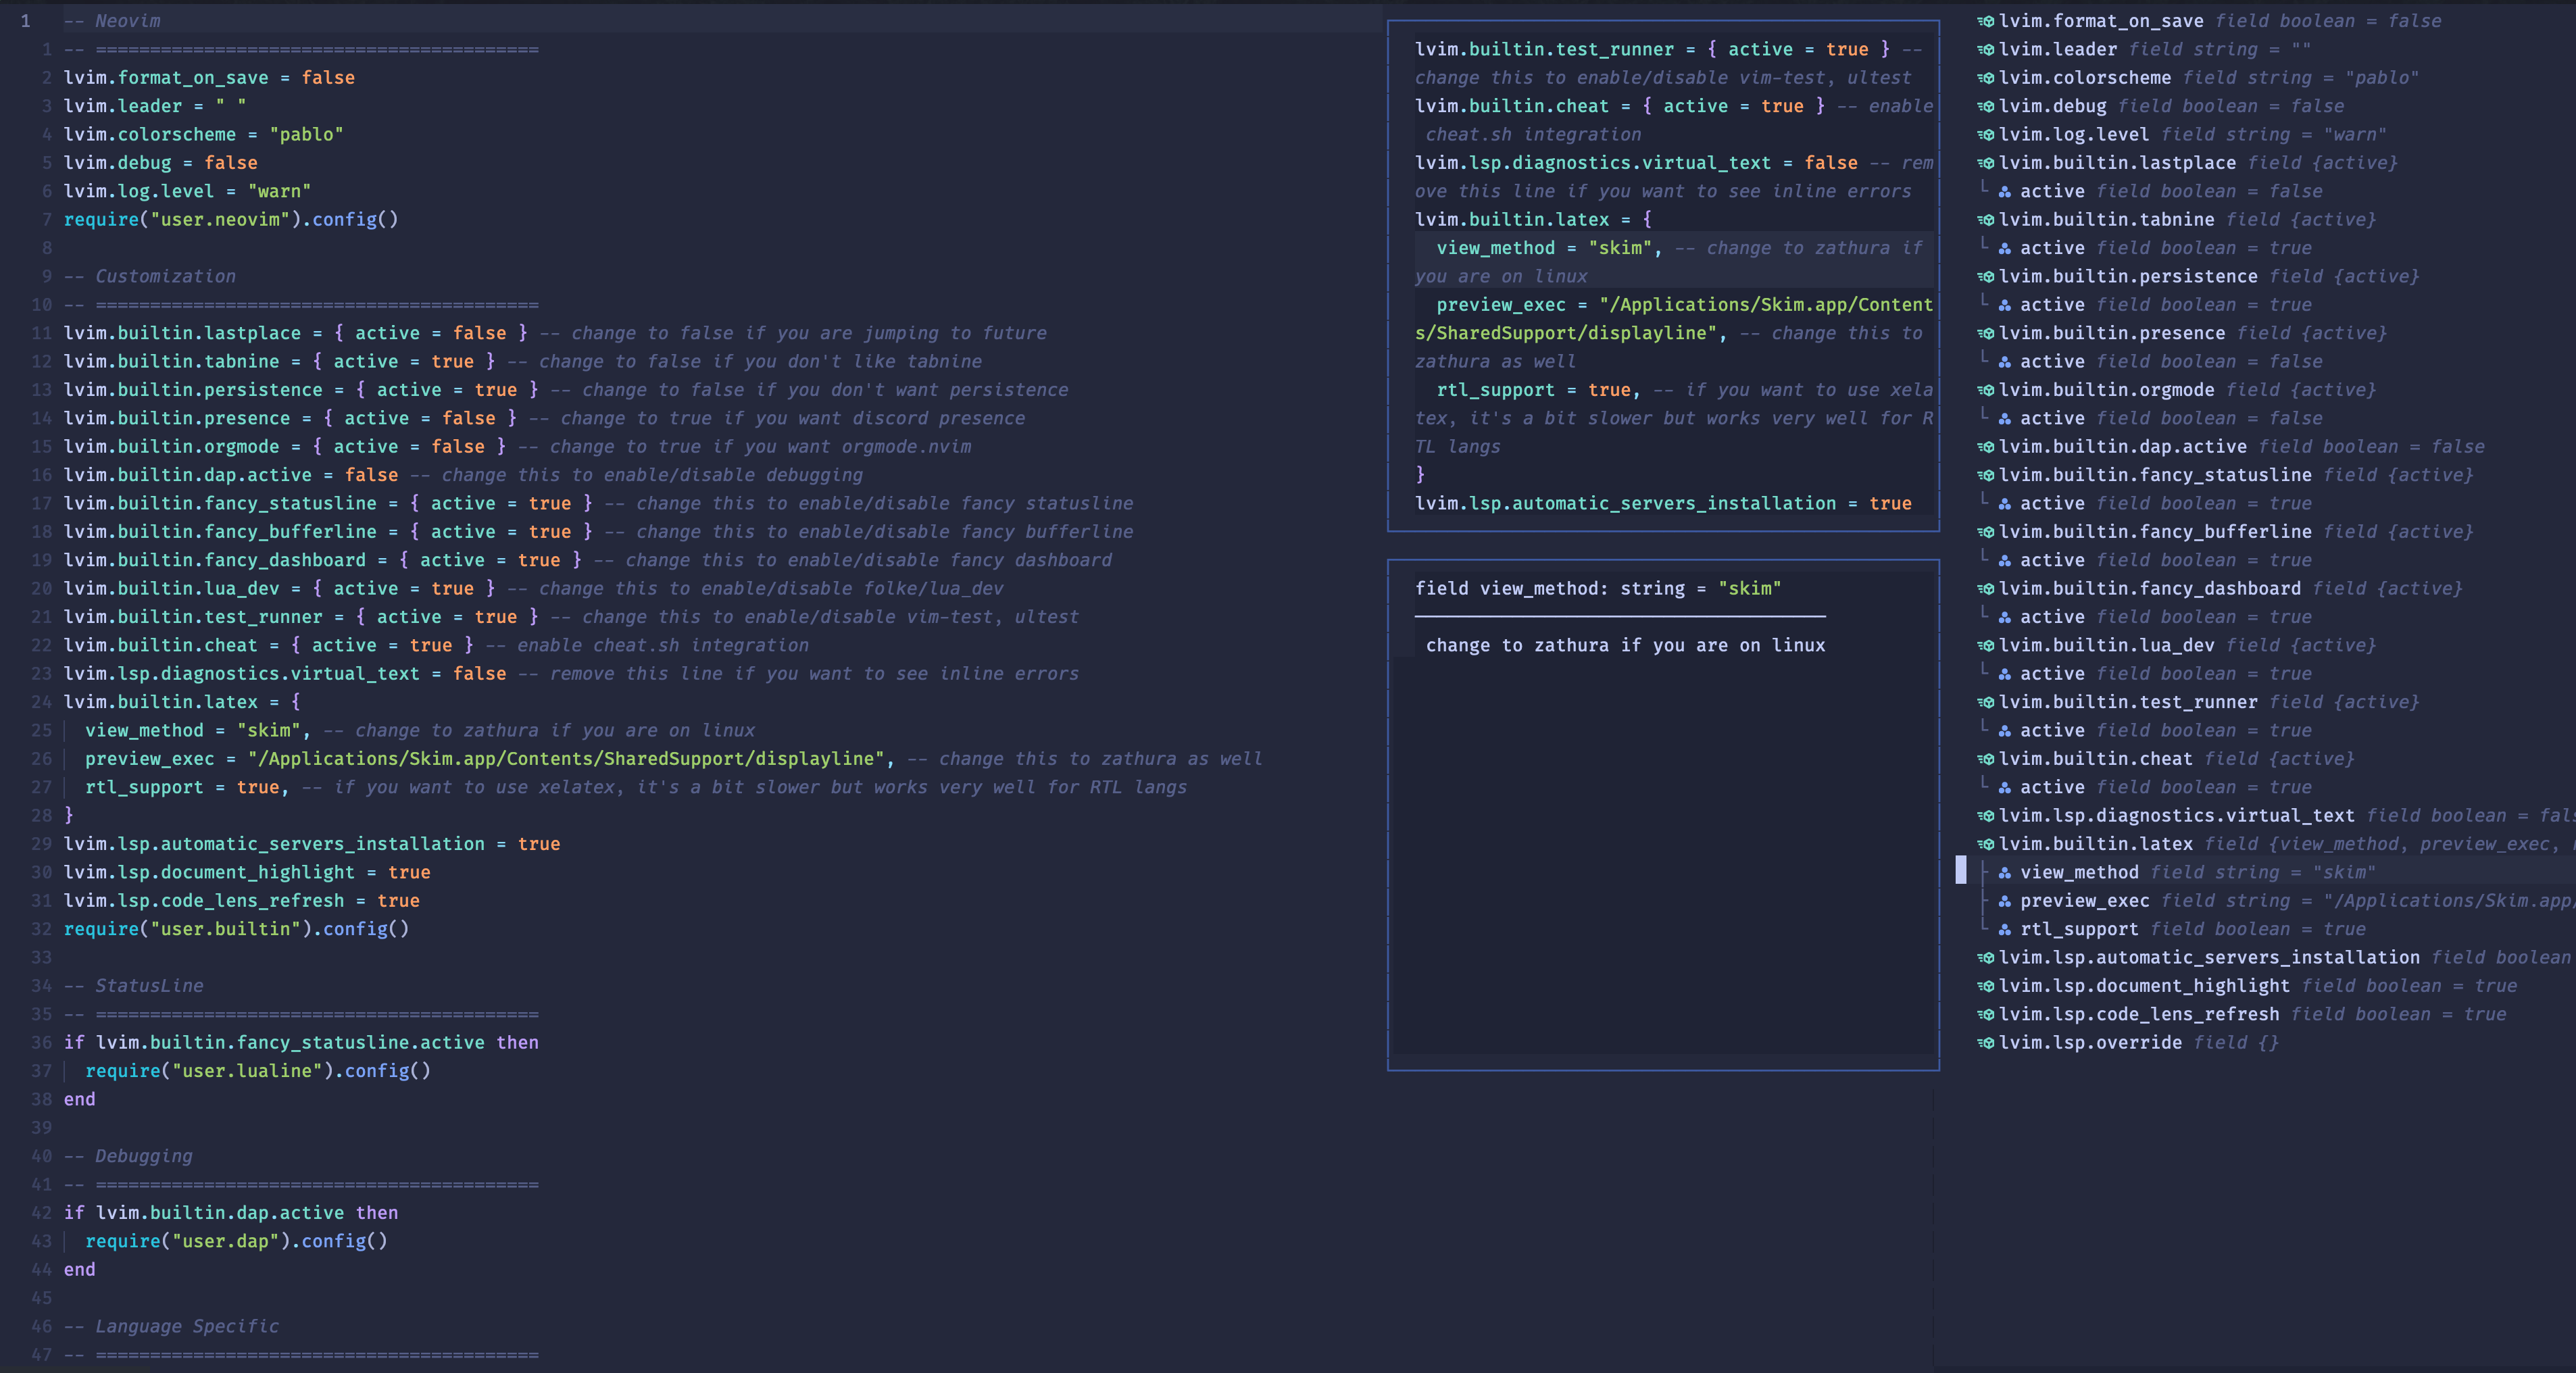This screenshot has width=2576, height=1373.
Task: Click the symbol icon beside lvim.debug in outline
Action: coord(1985,106)
